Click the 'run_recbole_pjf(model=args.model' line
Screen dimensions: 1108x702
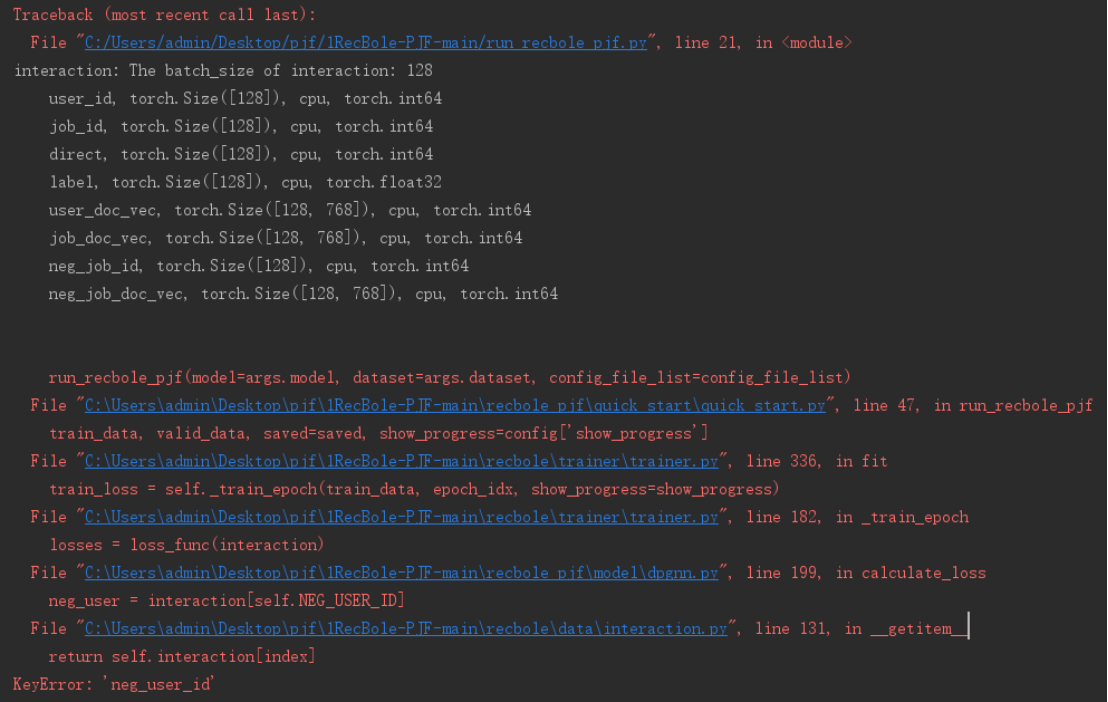pos(449,378)
